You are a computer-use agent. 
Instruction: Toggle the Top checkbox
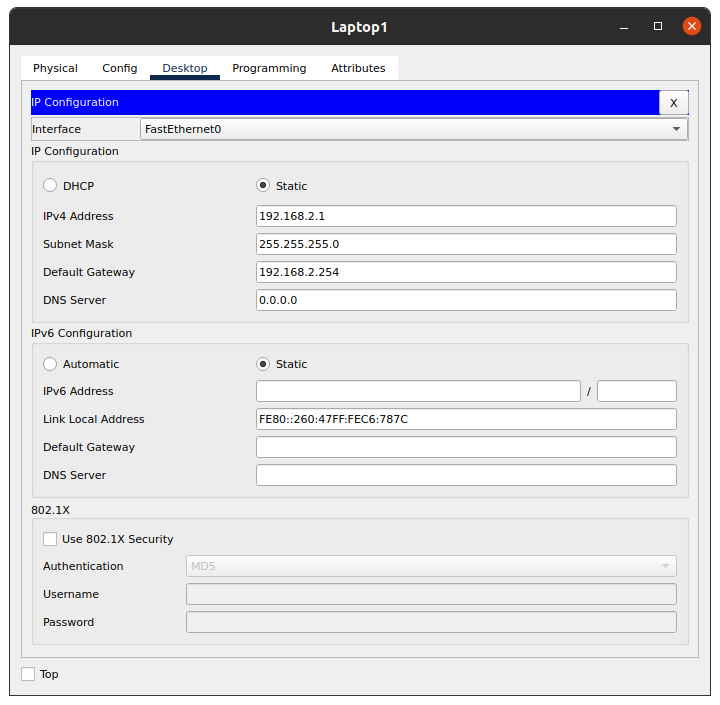click(28, 674)
